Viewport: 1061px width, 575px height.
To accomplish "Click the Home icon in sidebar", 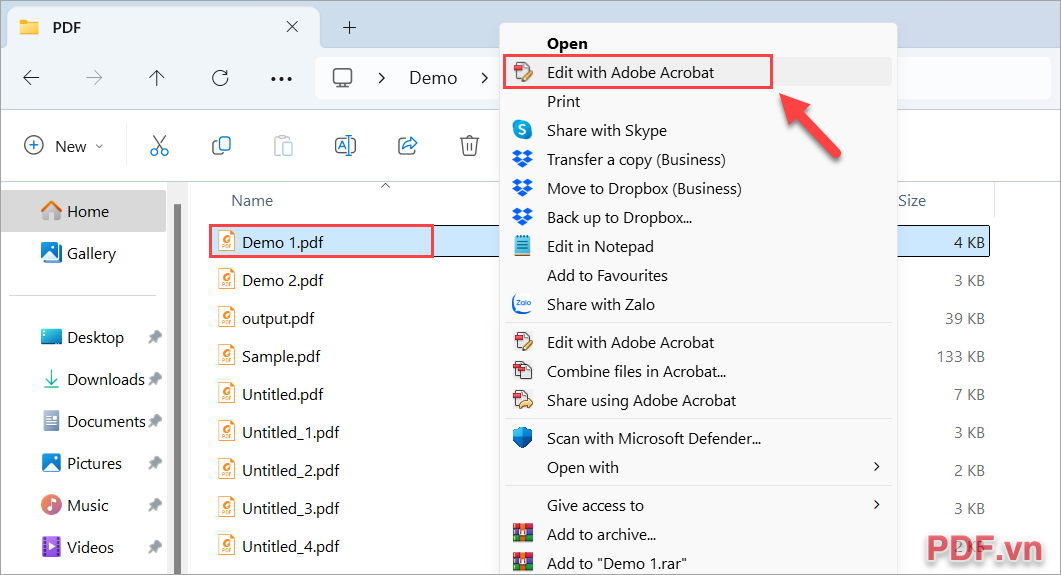I will point(51,211).
